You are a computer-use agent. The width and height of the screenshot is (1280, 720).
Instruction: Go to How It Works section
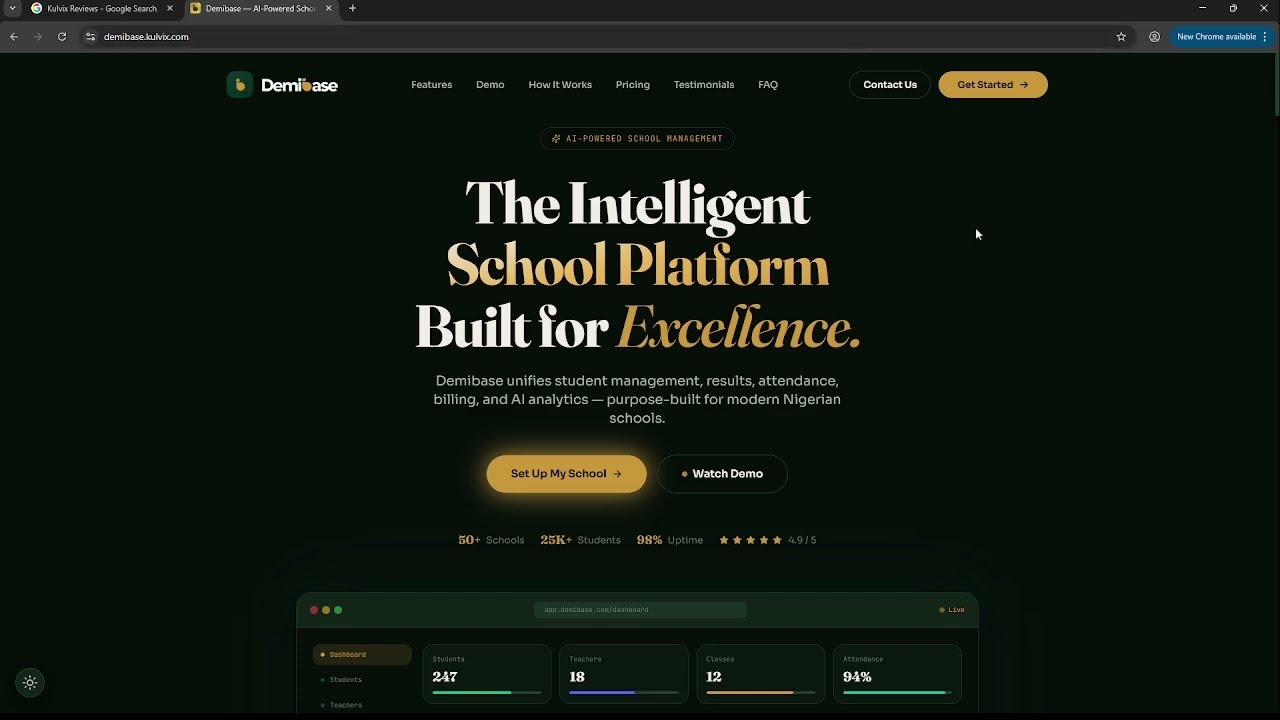[x=560, y=85]
